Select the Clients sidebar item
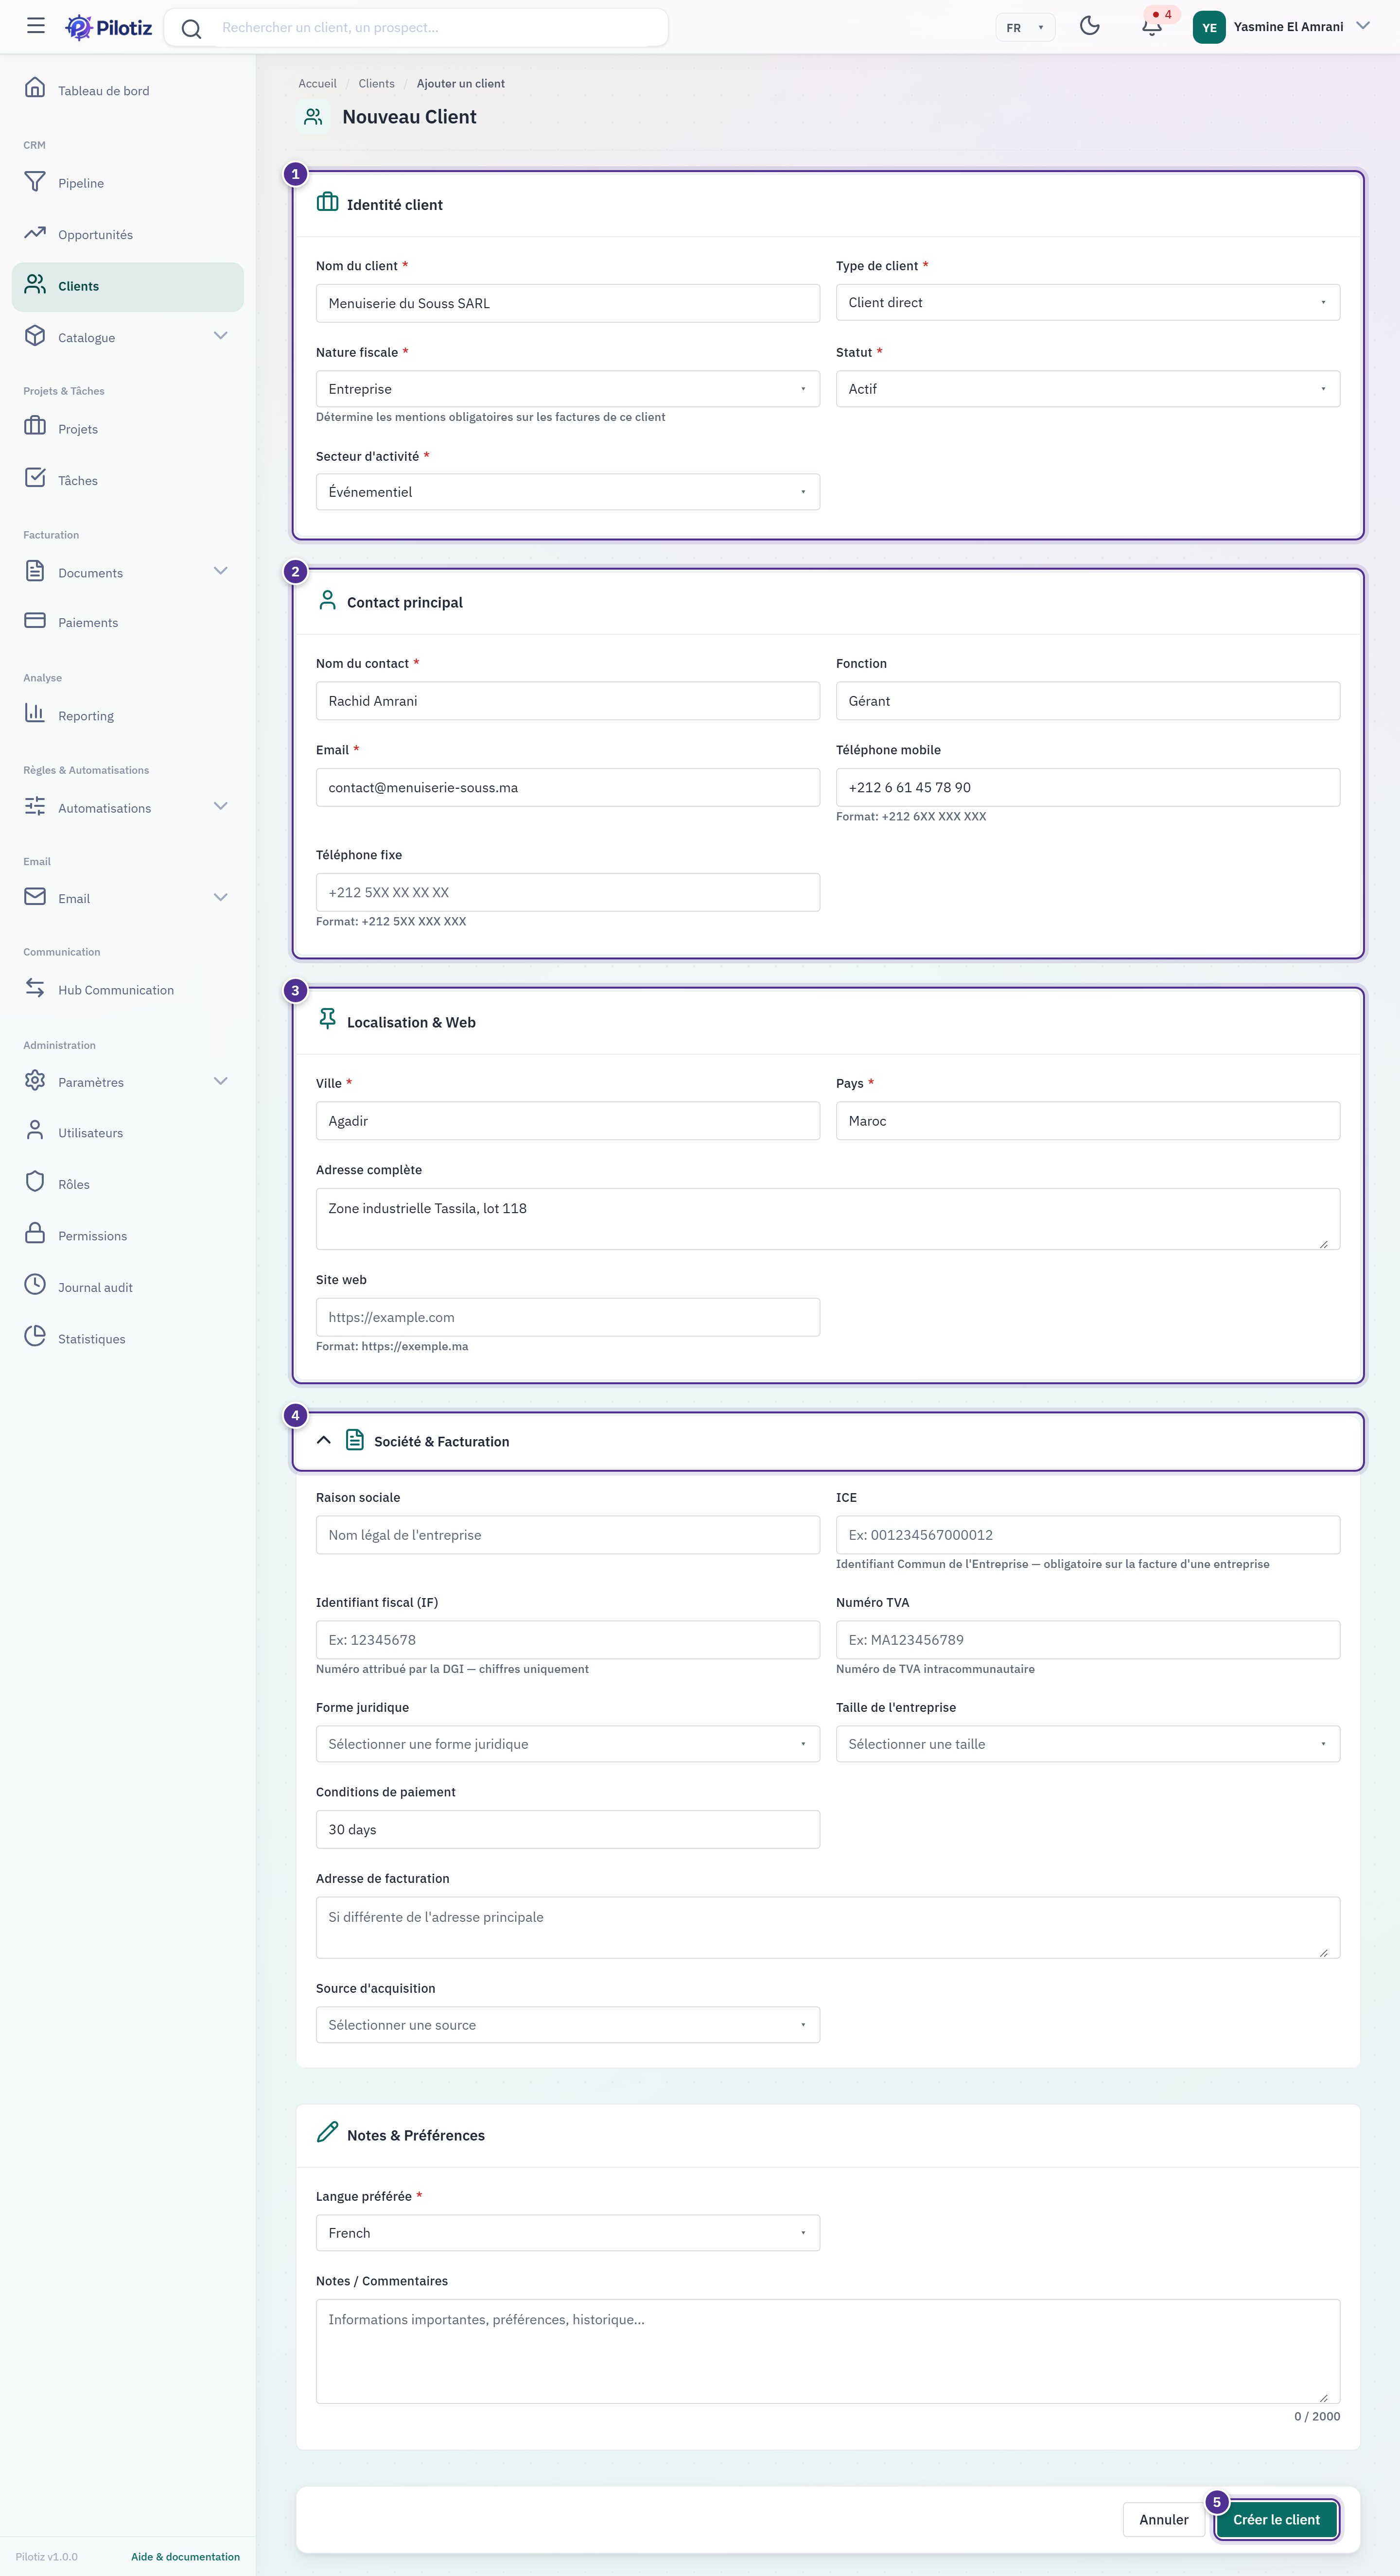This screenshot has height=2576, width=1400. tap(128, 286)
